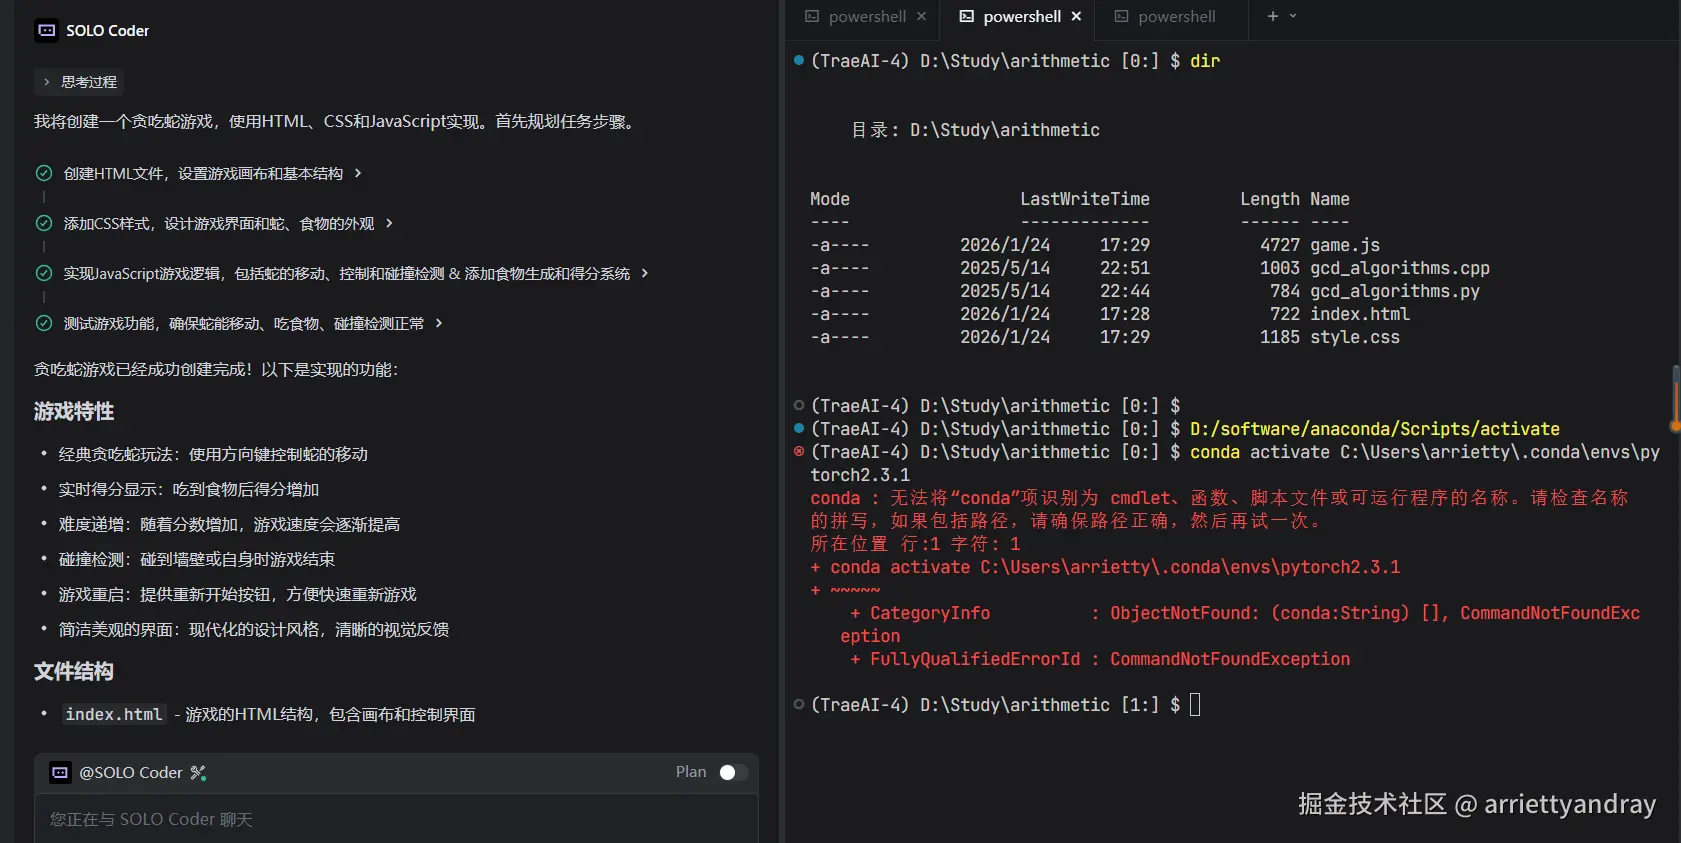The image size is (1681, 843).
Task: Click the 文件结构 heading
Action: [x=74, y=671]
